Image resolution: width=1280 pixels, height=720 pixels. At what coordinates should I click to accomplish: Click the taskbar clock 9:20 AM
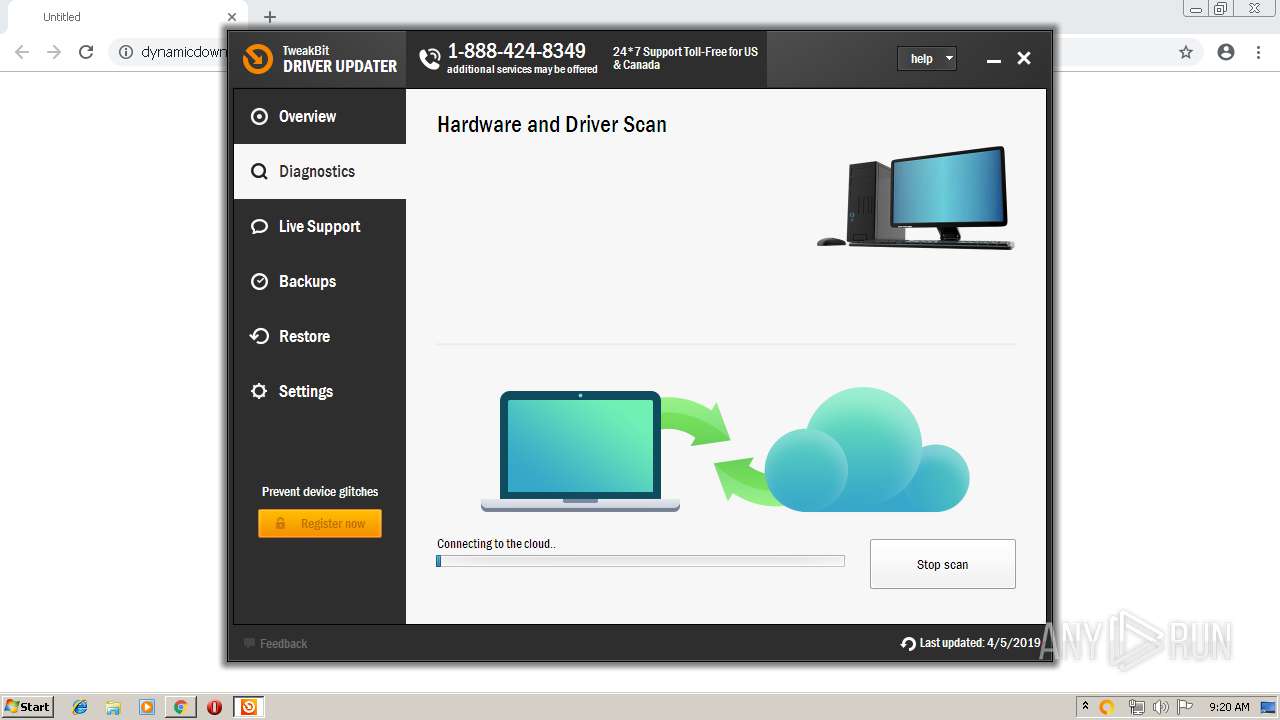pos(1229,707)
